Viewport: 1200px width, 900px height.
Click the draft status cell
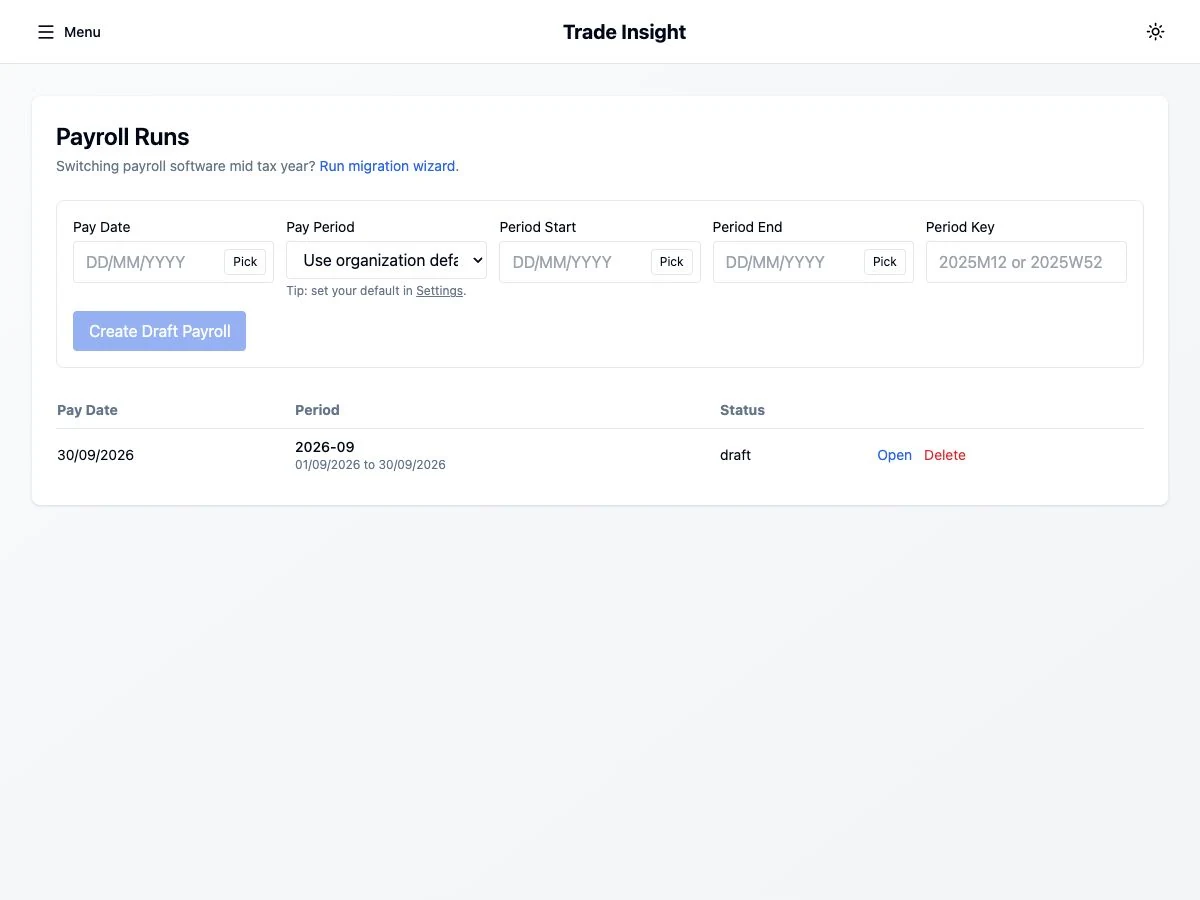click(735, 455)
